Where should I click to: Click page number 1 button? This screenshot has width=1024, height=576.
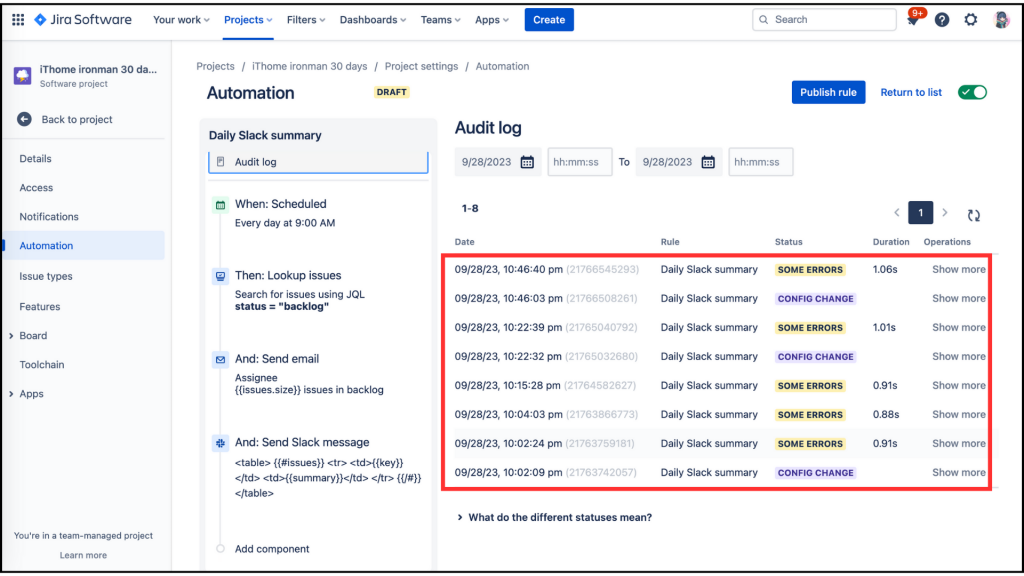point(920,213)
